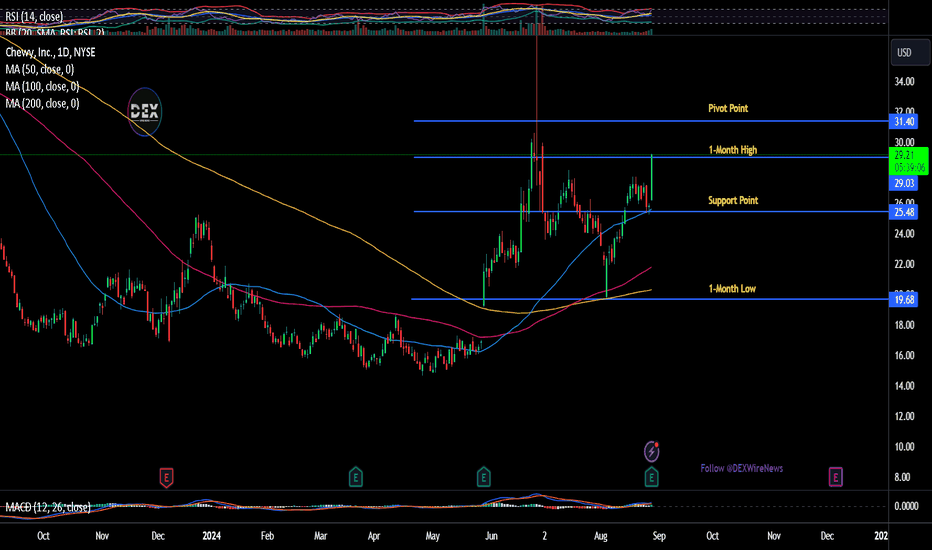Click the 14.00 price axis label

[x=904, y=385]
